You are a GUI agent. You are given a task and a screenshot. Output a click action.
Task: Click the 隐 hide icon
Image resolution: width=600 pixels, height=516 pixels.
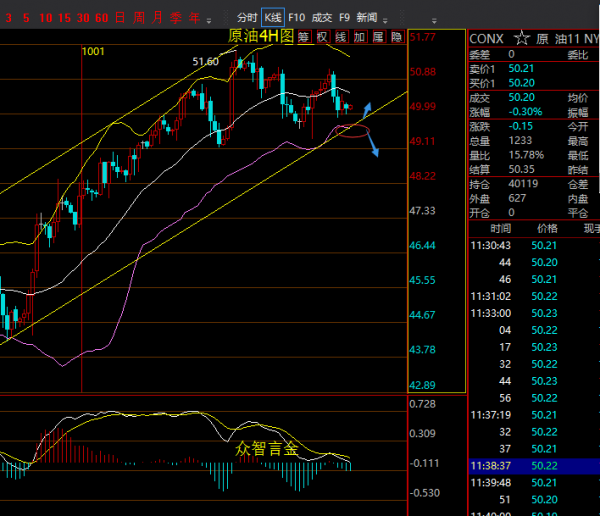click(397, 37)
